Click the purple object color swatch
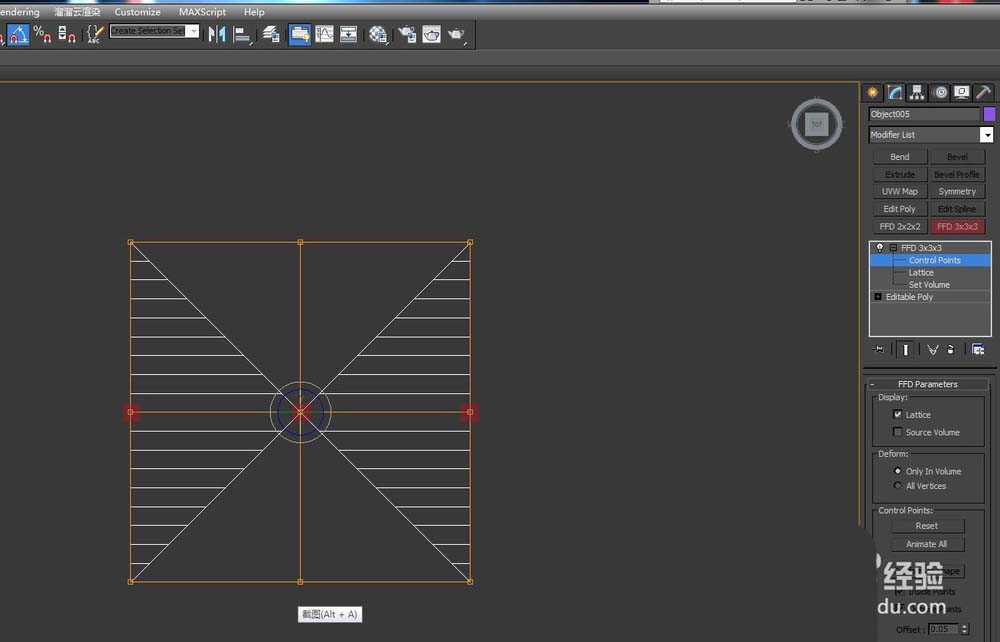Screen dimensions: 1000x642 click(x=989, y=114)
